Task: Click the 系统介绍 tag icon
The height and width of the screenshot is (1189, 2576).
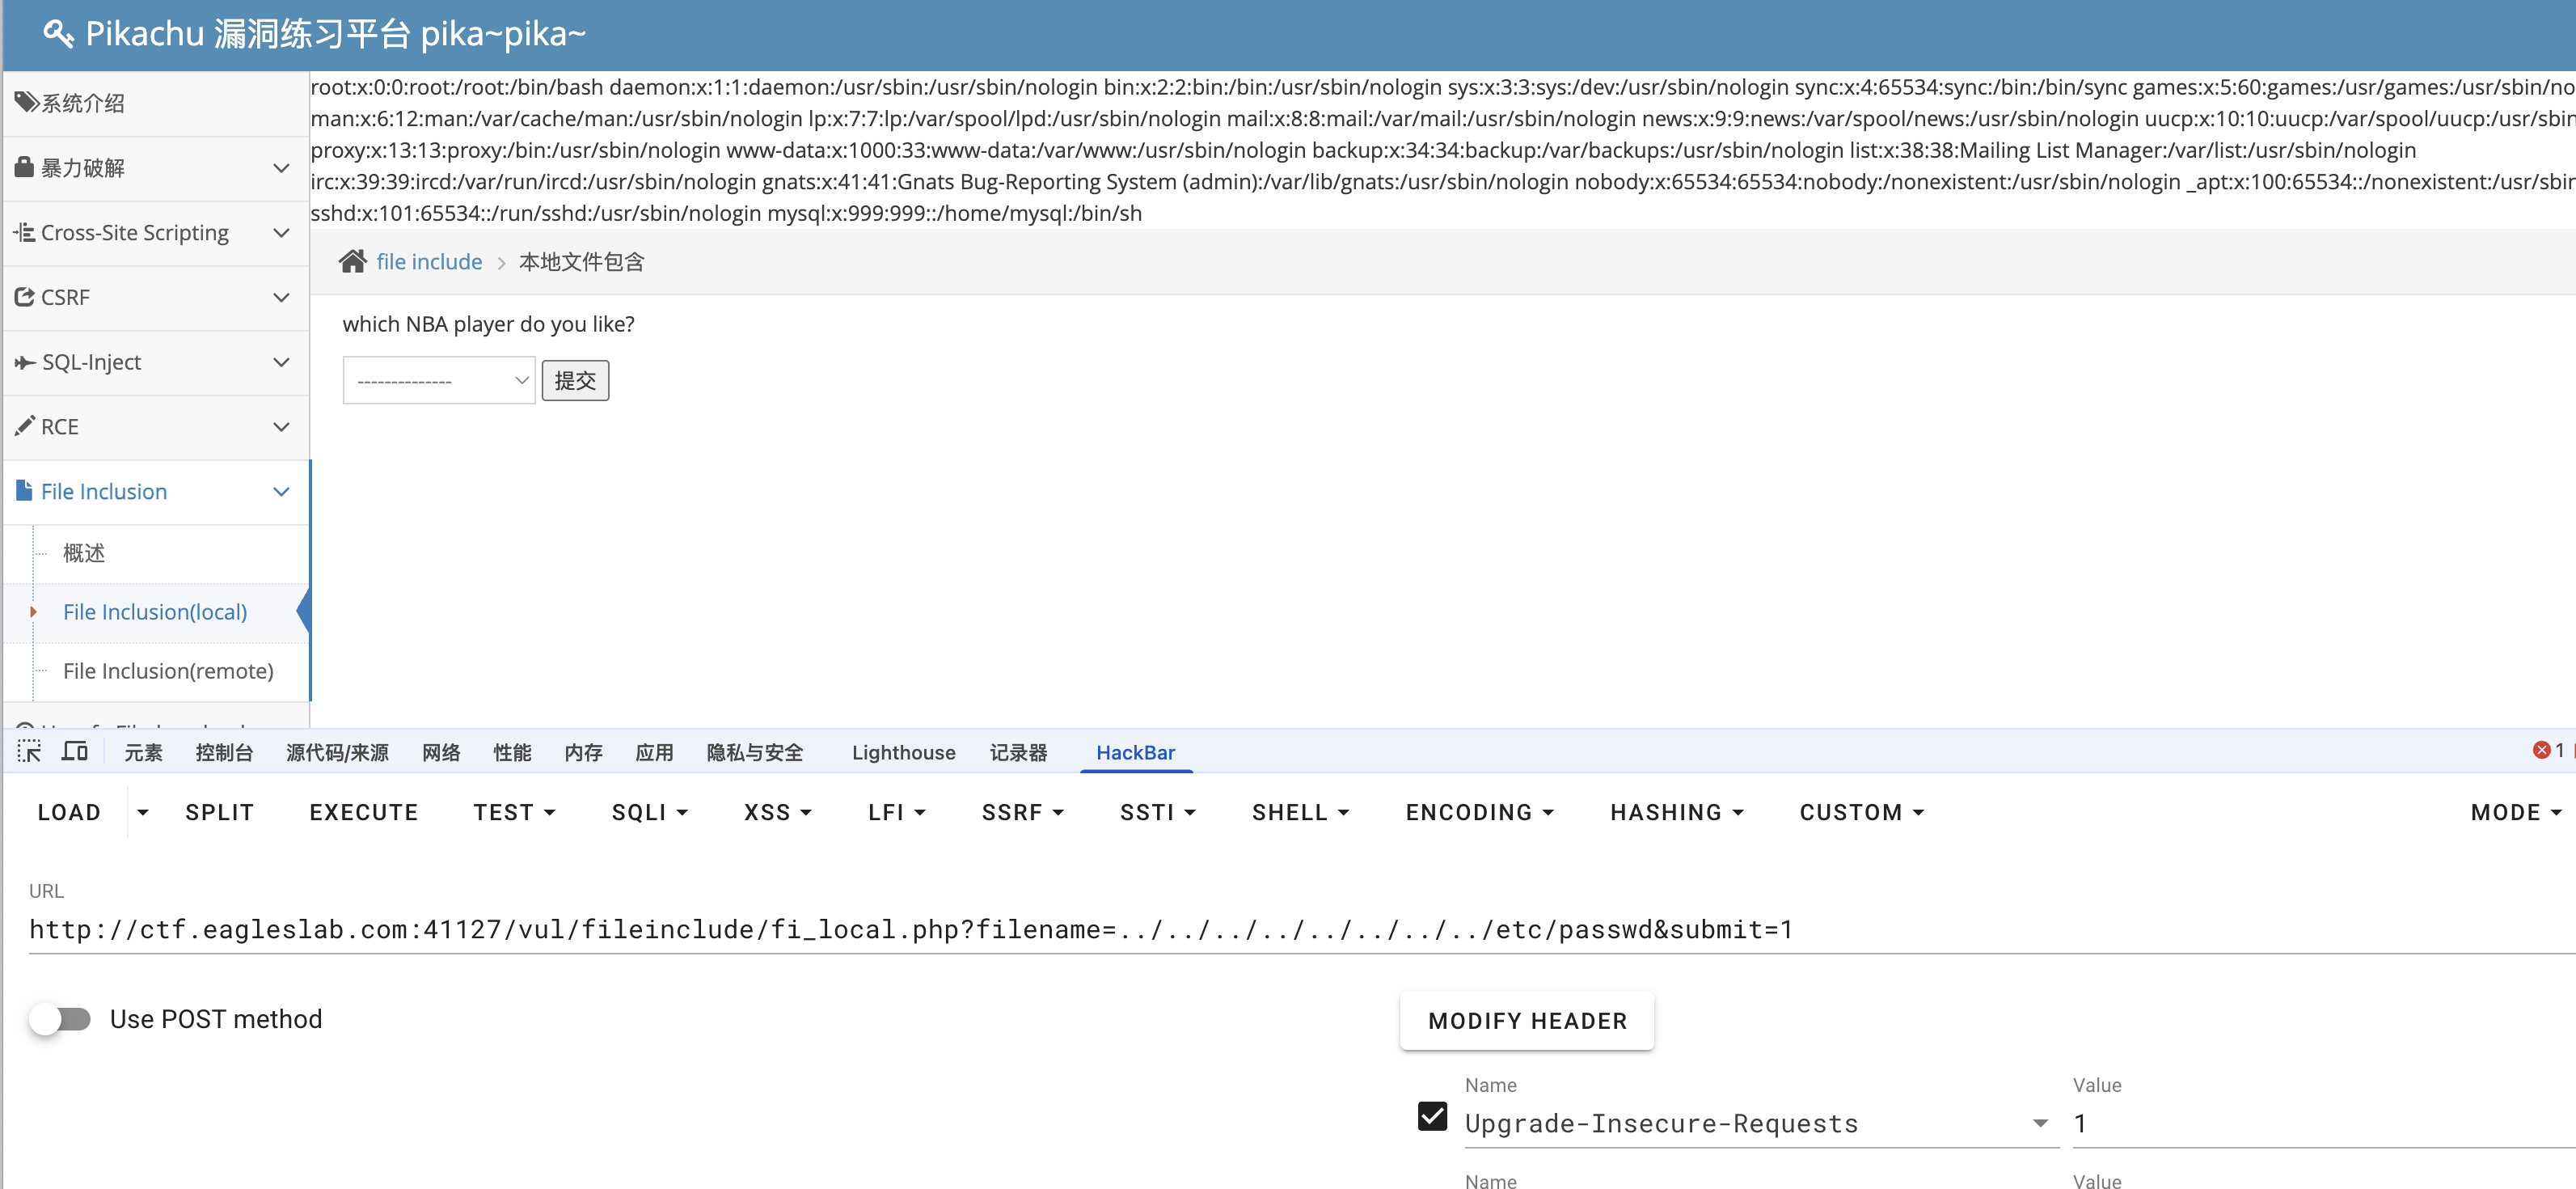Action: coord(26,102)
